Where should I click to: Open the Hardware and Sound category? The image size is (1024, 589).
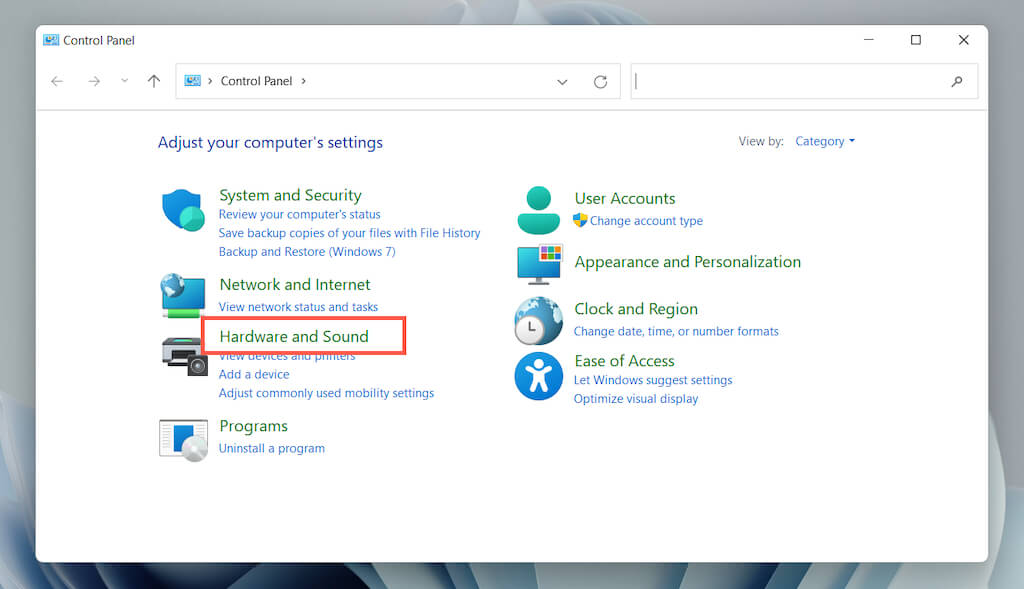pos(294,337)
